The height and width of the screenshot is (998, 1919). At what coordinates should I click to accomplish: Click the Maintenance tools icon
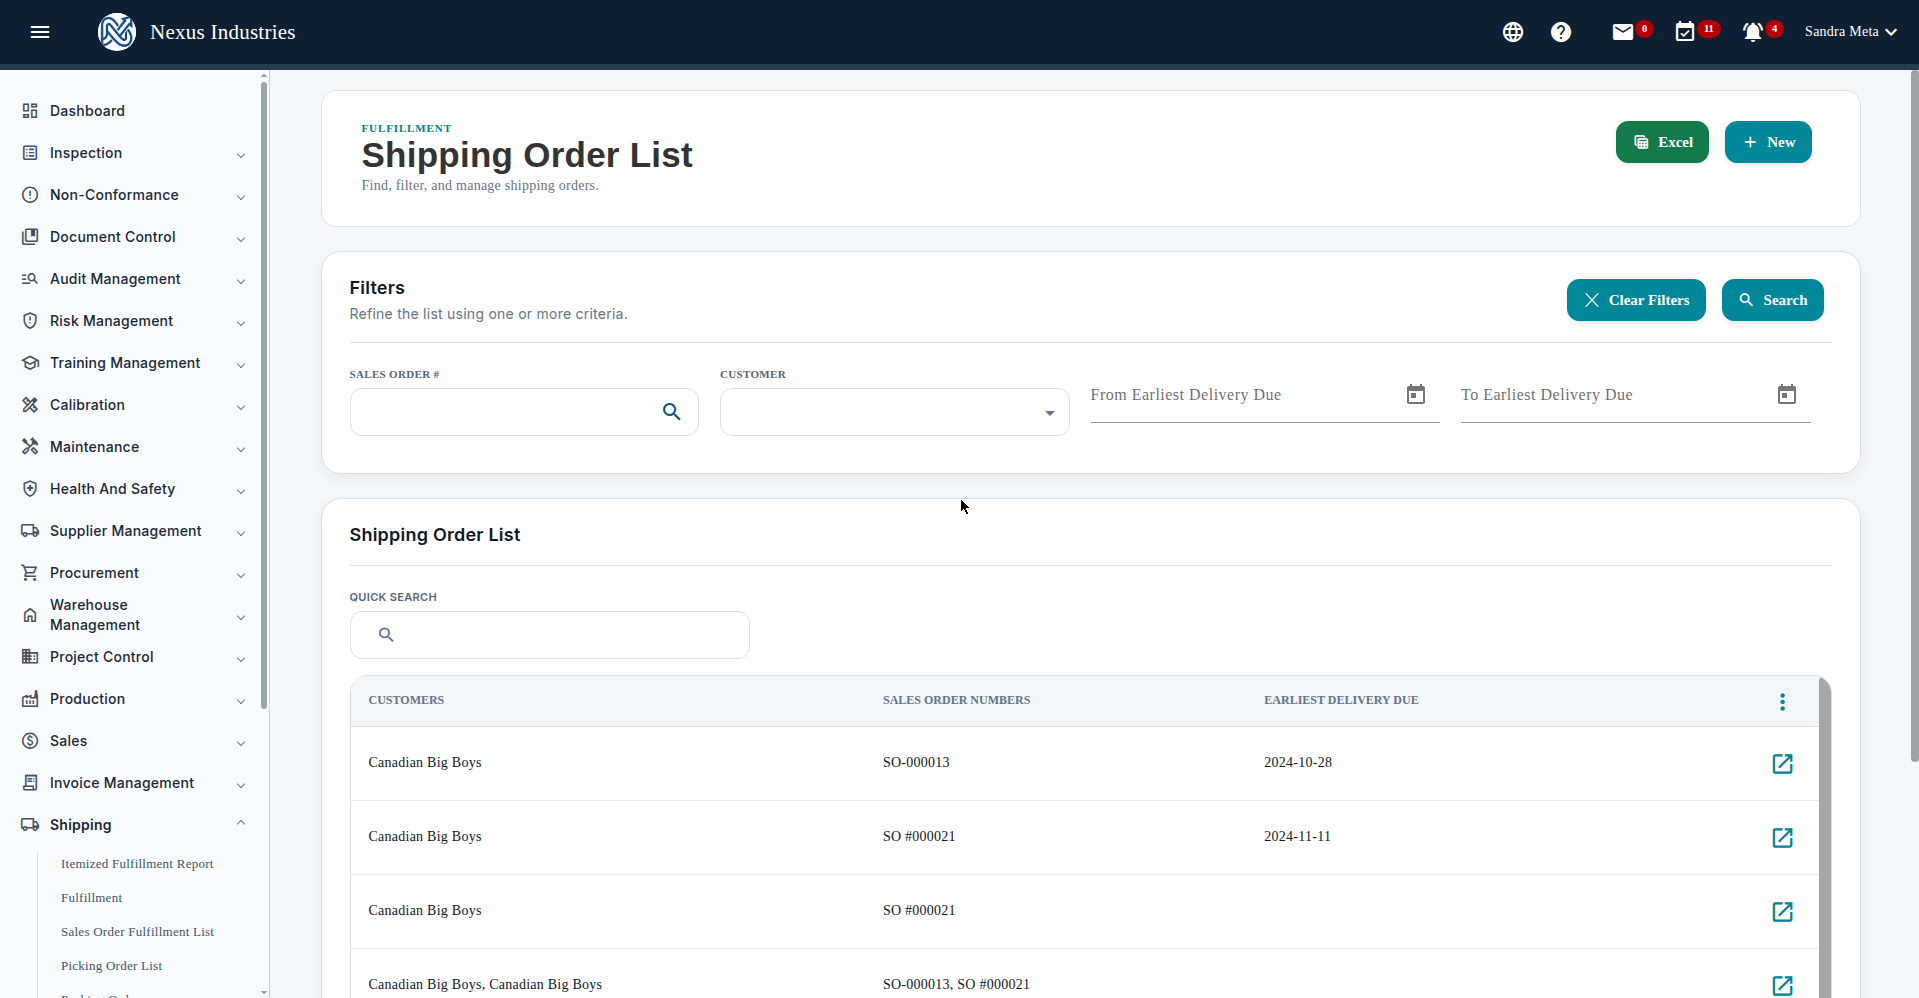point(30,447)
